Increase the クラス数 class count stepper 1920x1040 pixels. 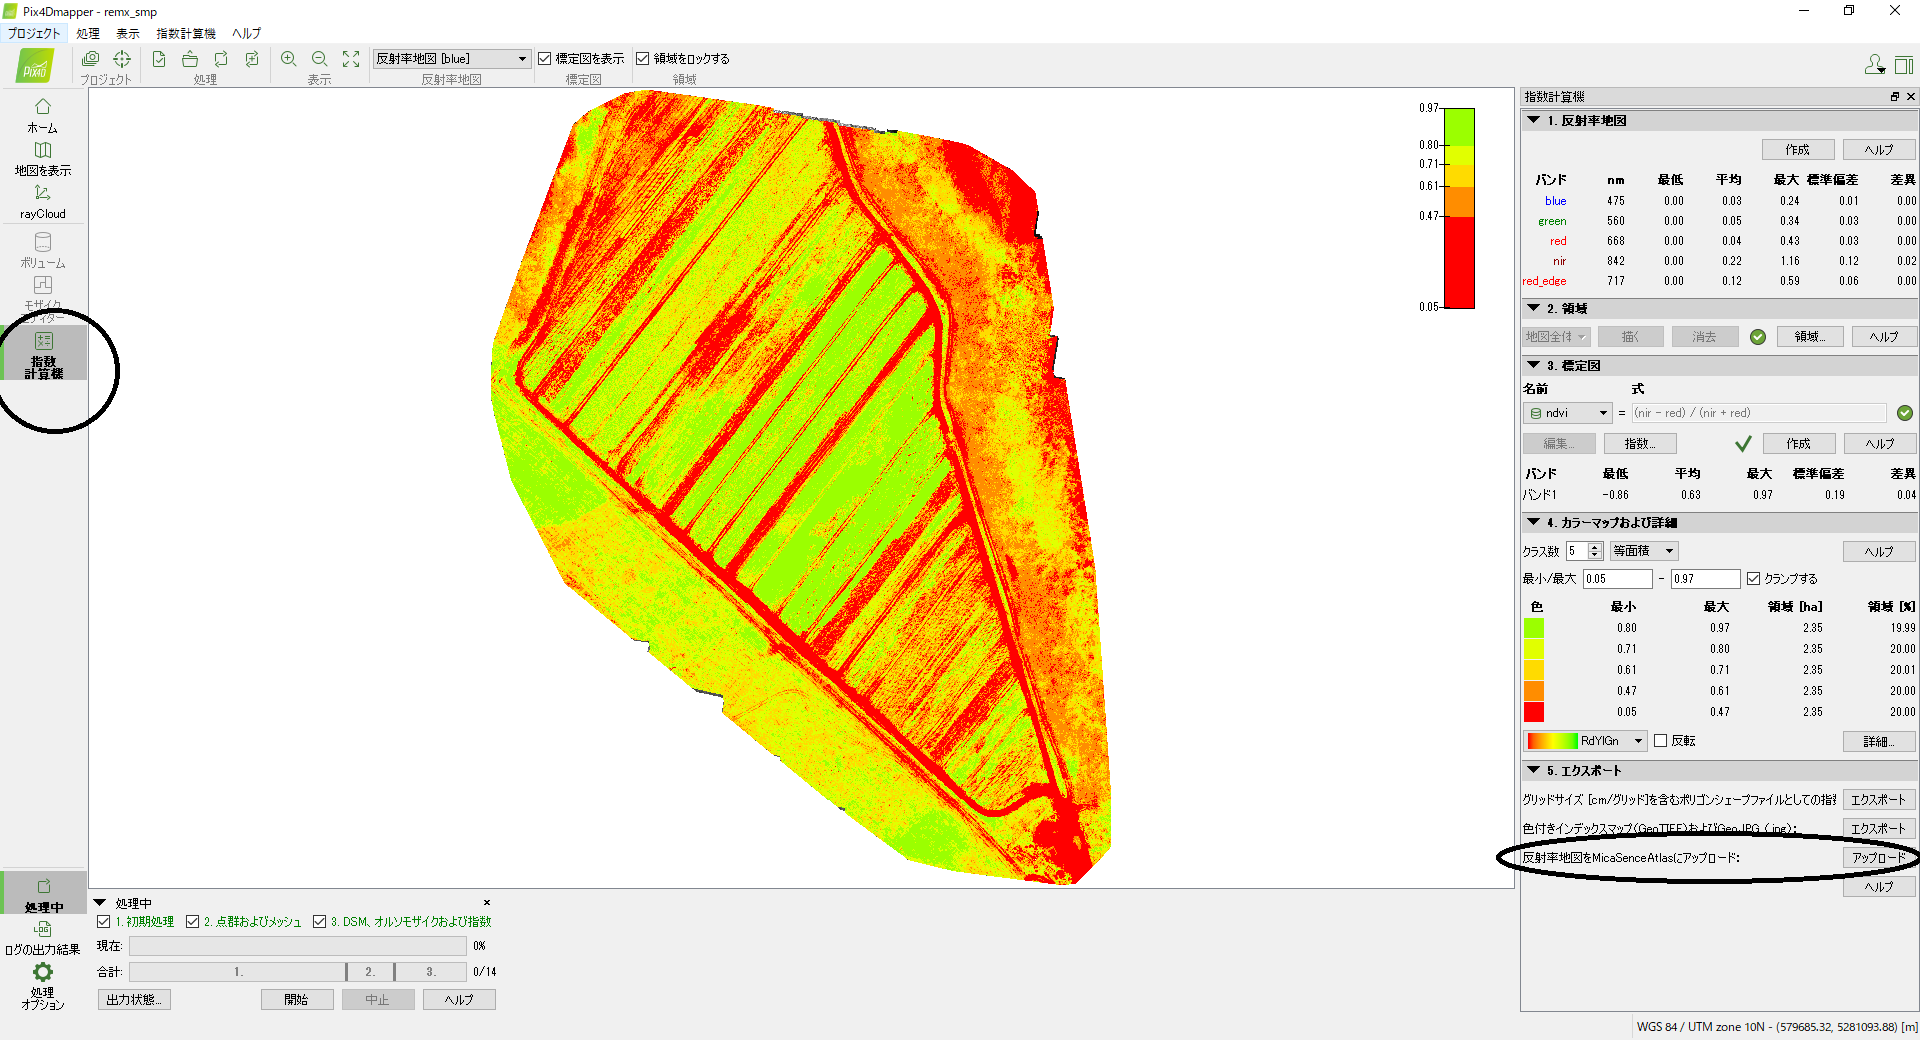pos(1596,547)
